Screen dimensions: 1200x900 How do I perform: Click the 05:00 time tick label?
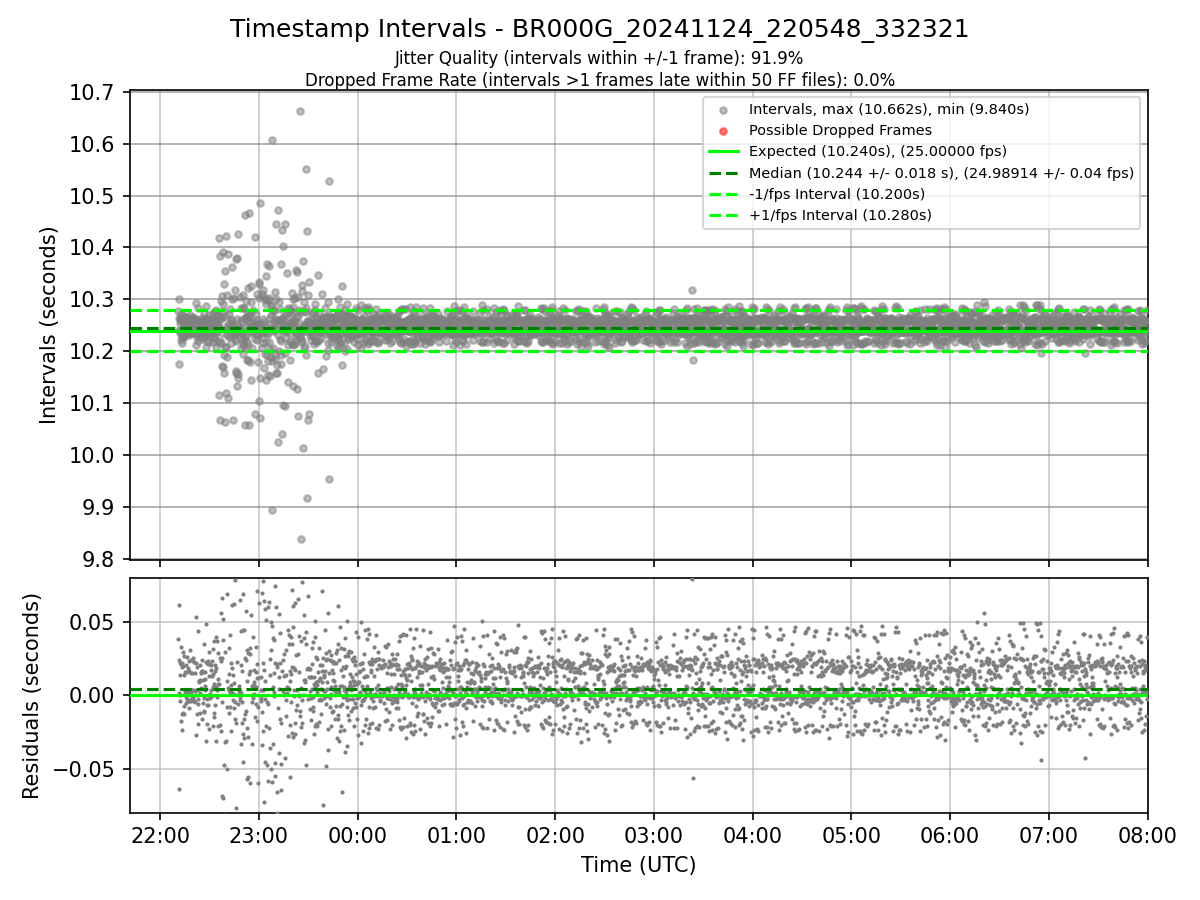[x=851, y=834]
